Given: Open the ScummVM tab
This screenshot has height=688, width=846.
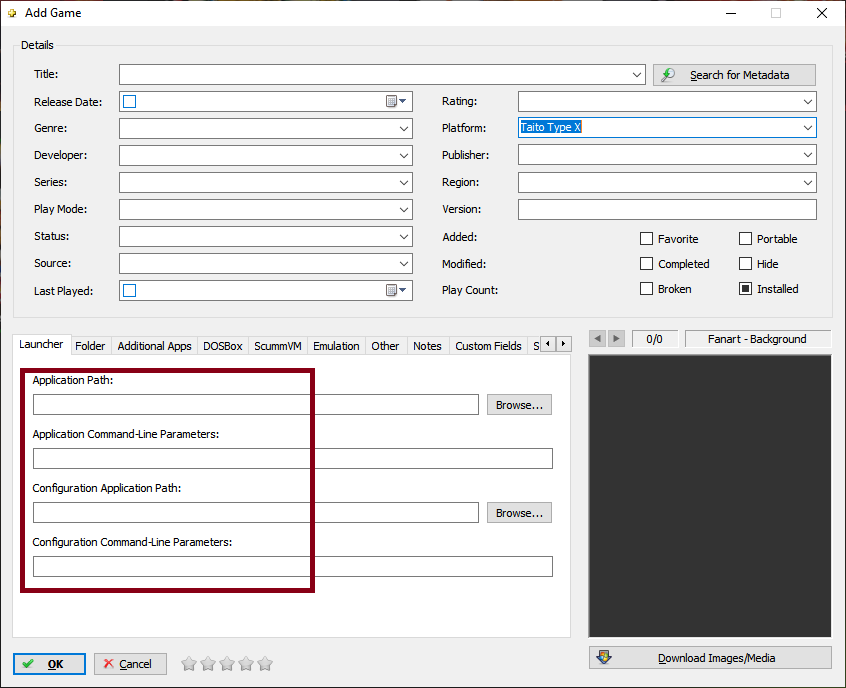Looking at the screenshot, I should 278,346.
